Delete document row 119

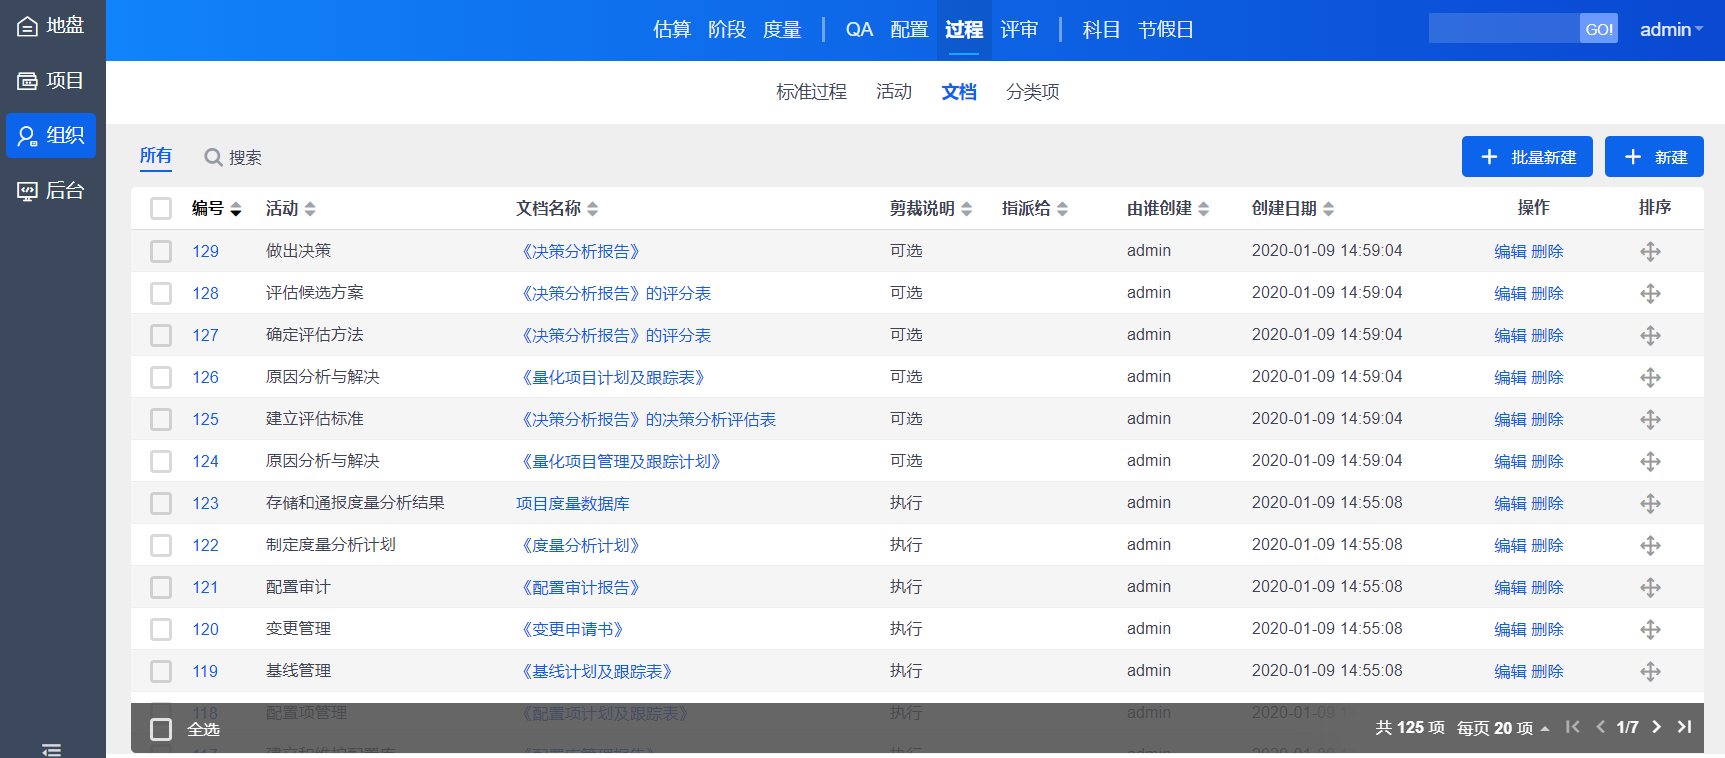[x=1547, y=671]
